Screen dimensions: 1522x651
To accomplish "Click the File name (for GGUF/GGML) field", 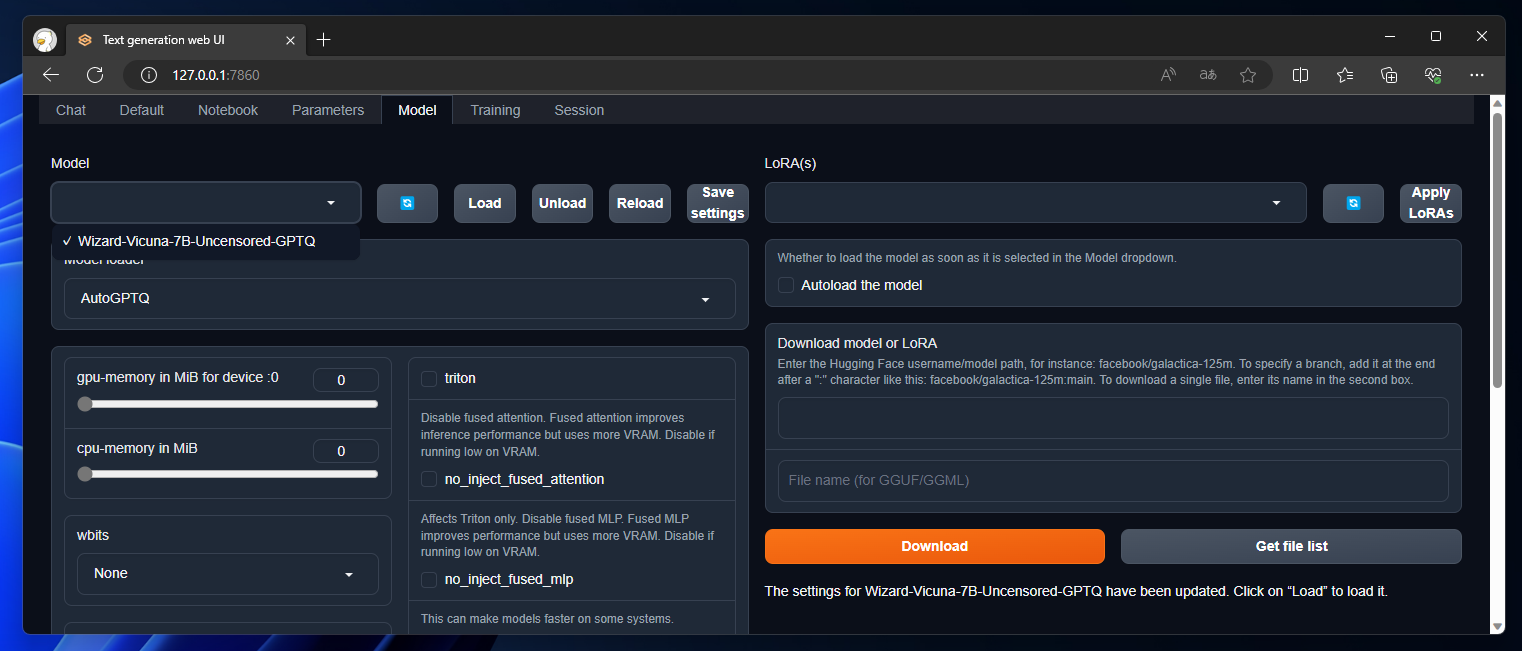I will pos(1113,481).
